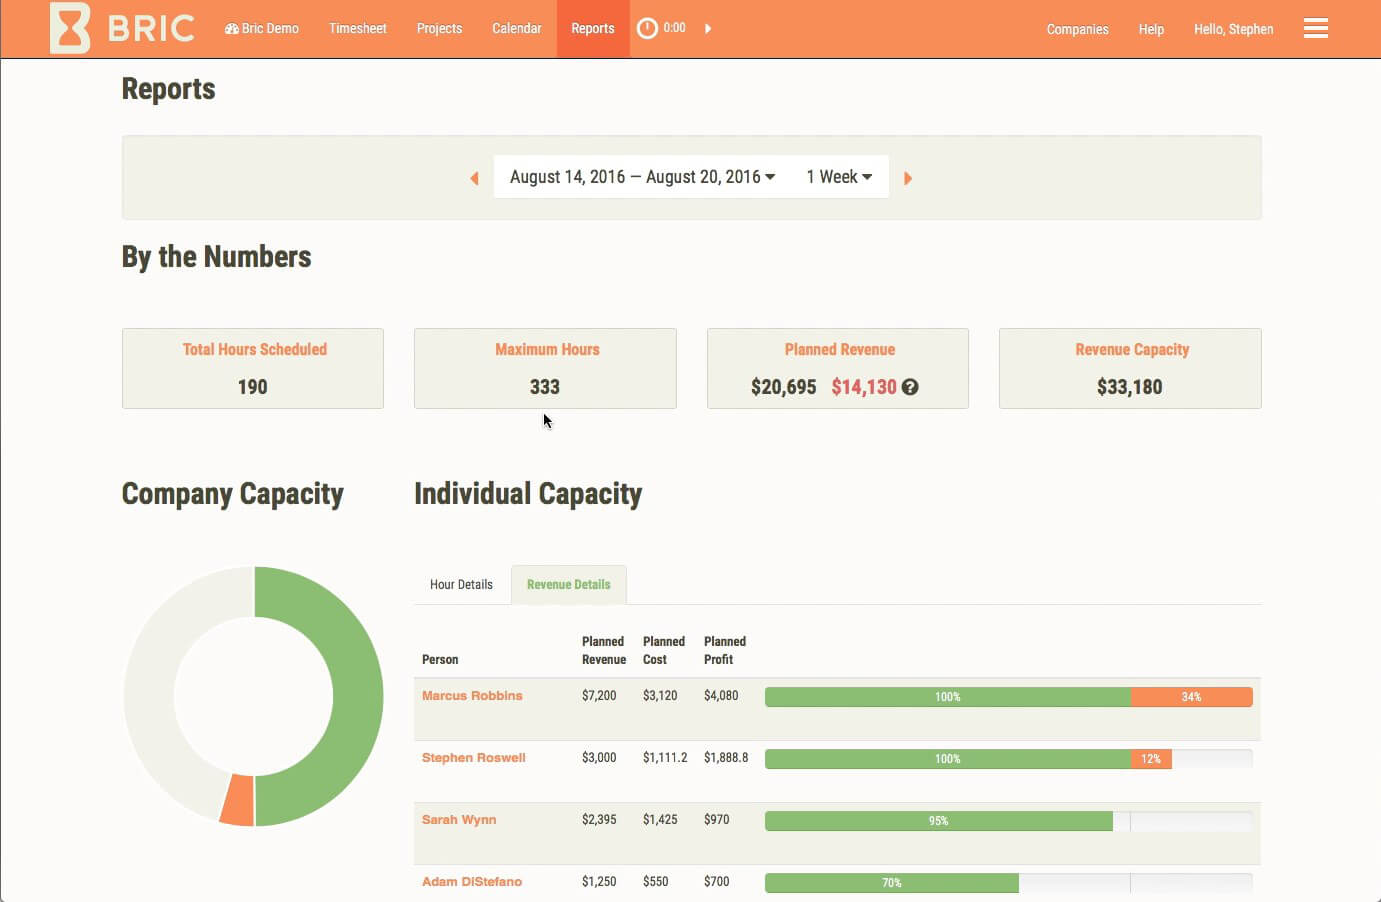Click the Total Hours Scheduled card

click(253, 368)
